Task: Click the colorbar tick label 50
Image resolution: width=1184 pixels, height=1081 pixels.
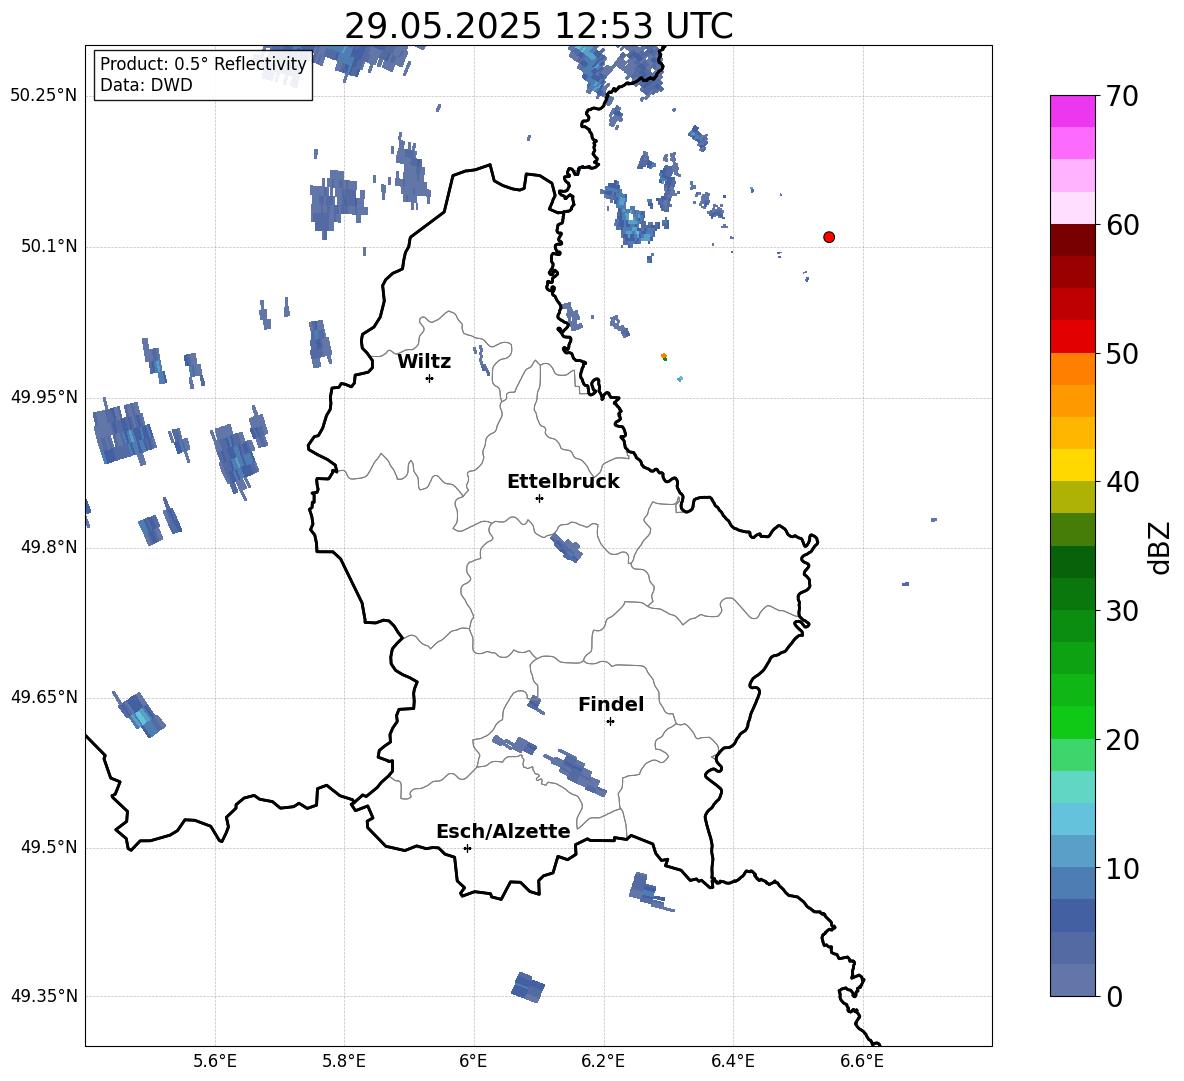Action: pyautogui.click(x=1122, y=354)
